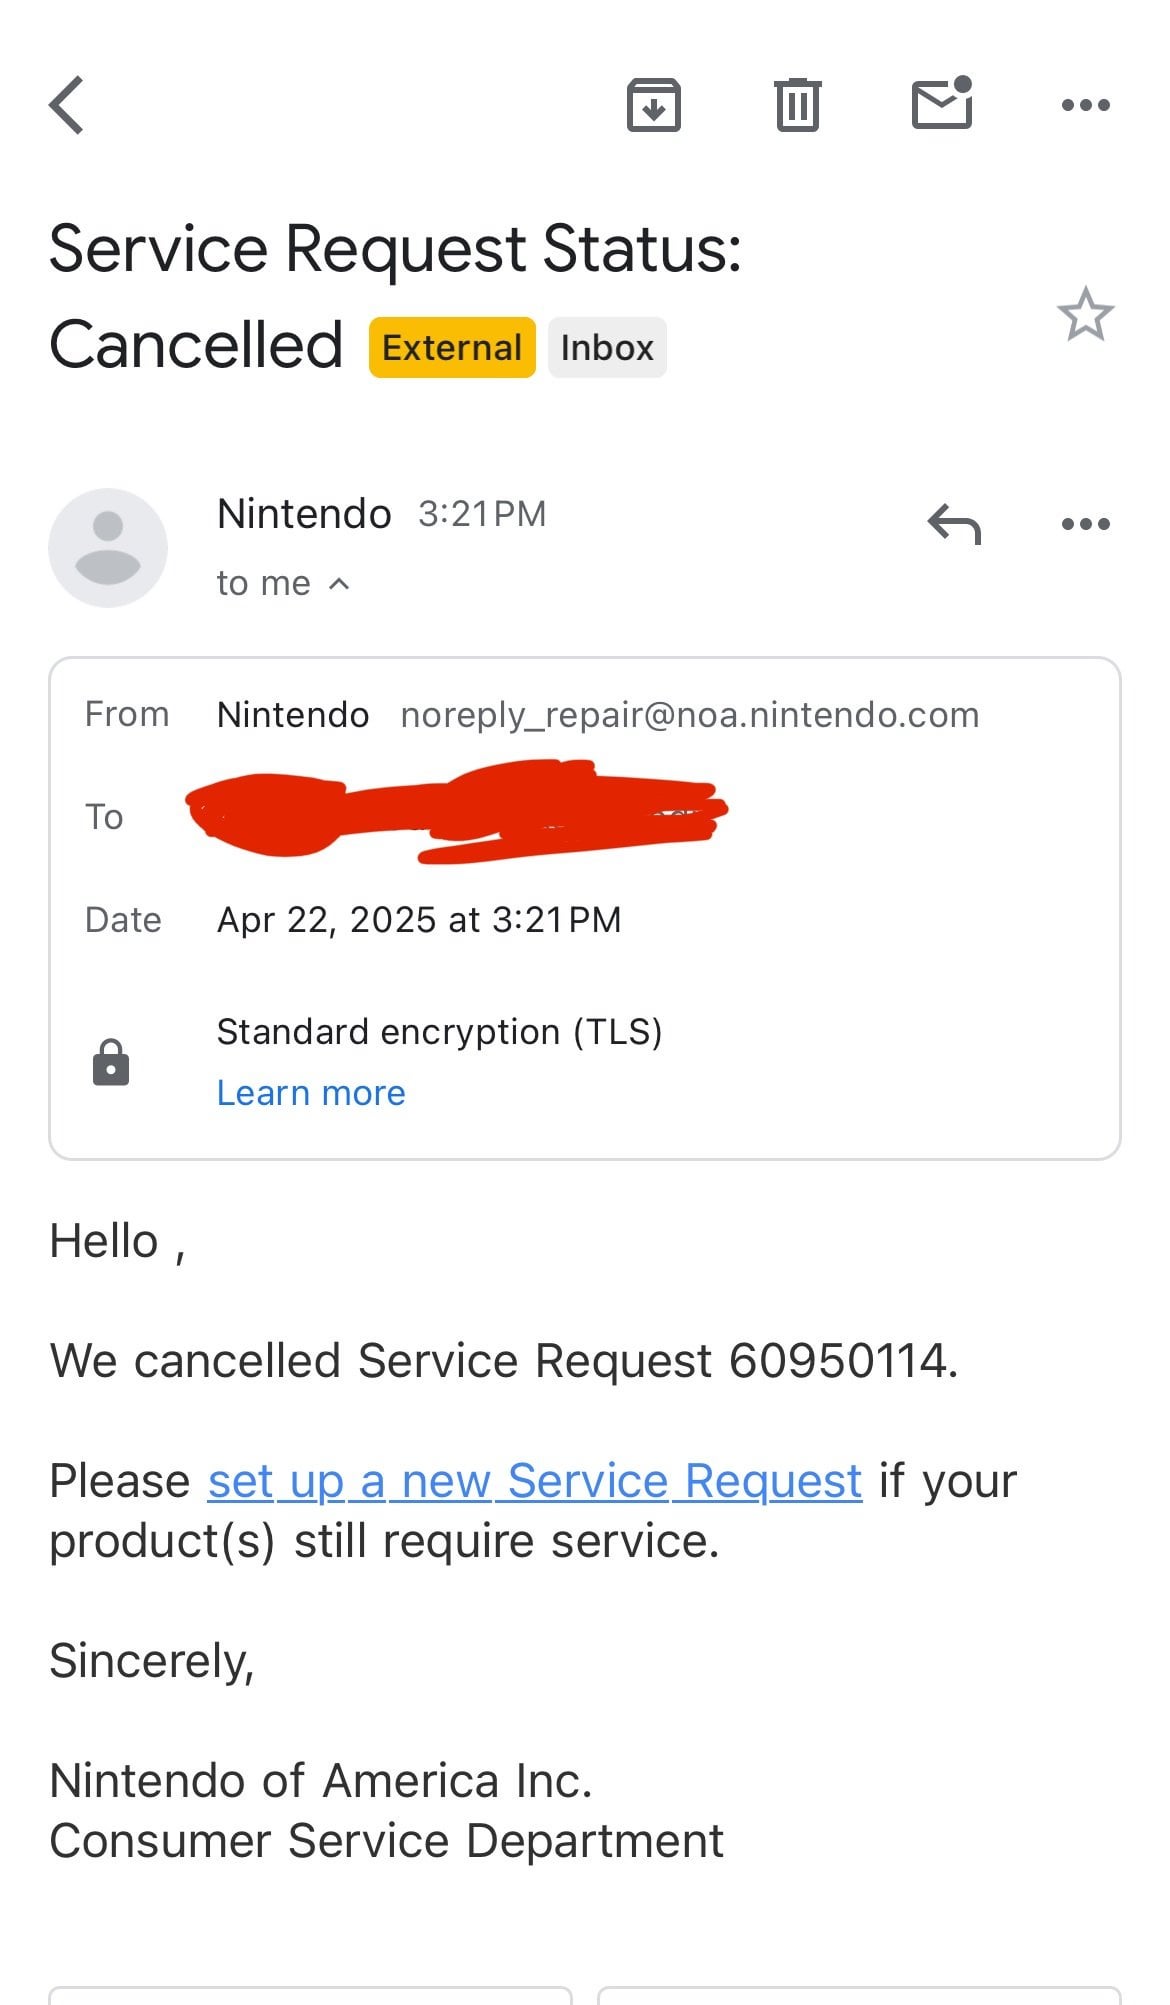
Task: Reply using the reply arrow icon
Action: [x=954, y=524]
